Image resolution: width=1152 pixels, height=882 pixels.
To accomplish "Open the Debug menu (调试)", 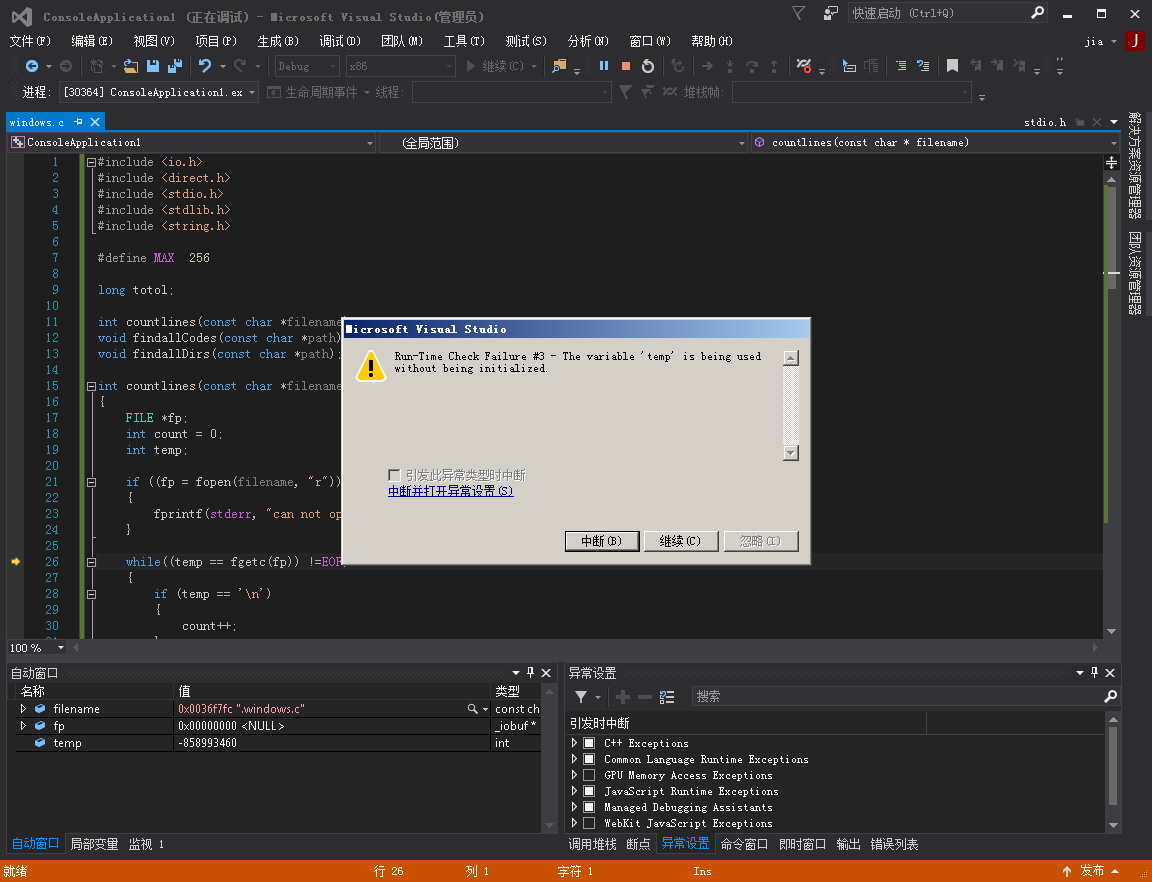I will (x=340, y=41).
